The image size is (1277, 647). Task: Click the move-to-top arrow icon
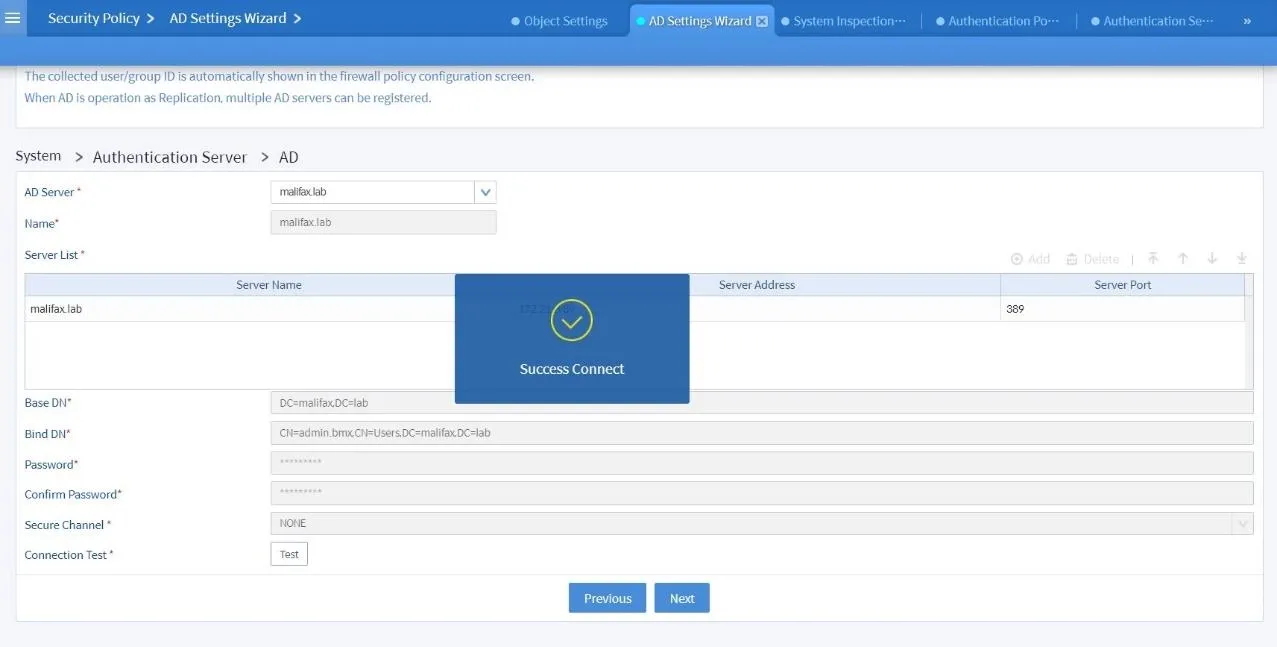point(1153,258)
